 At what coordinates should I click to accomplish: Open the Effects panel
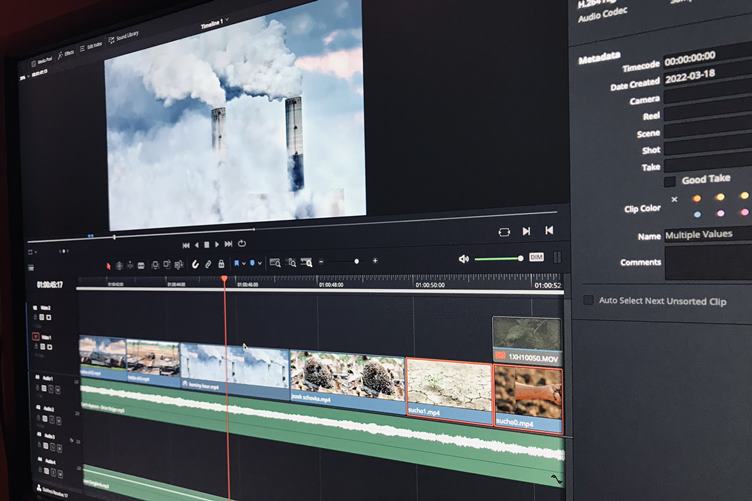pos(66,54)
